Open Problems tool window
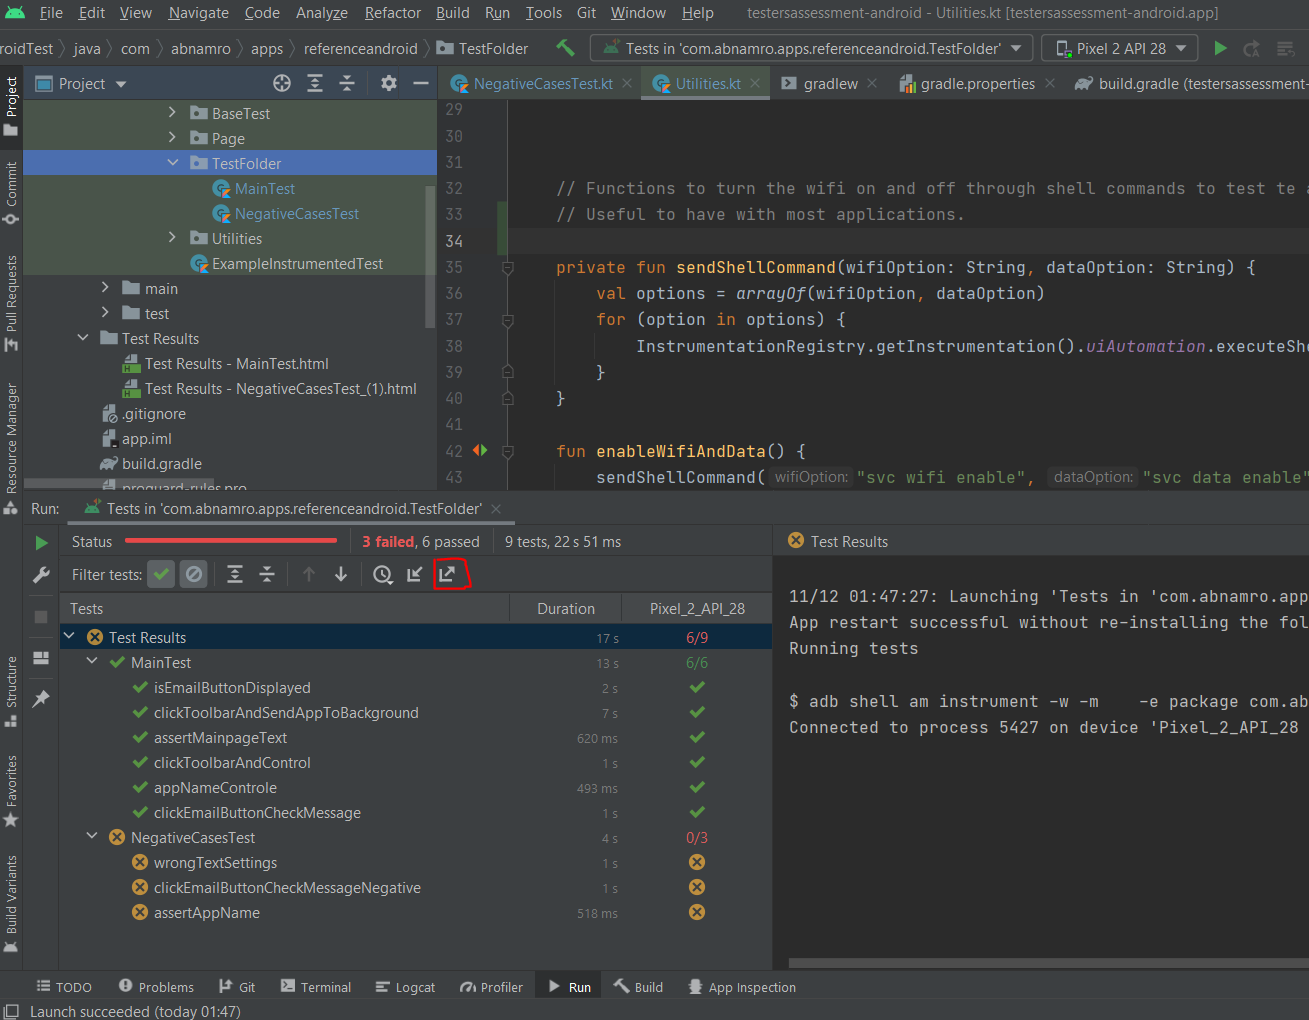This screenshot has width=1309, height=1020. pos(156,987)
